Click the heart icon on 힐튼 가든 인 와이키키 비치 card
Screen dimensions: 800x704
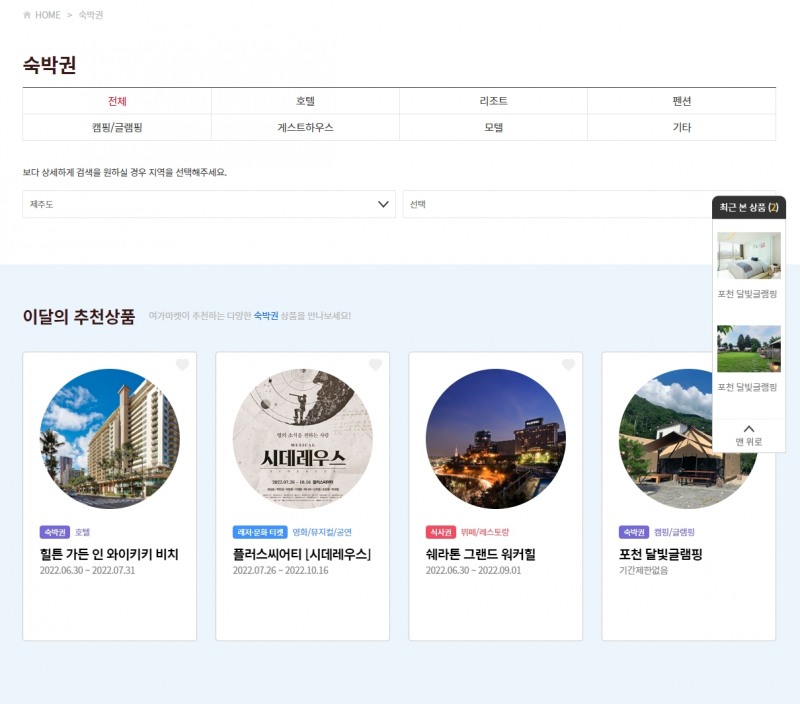coord(180,366)
